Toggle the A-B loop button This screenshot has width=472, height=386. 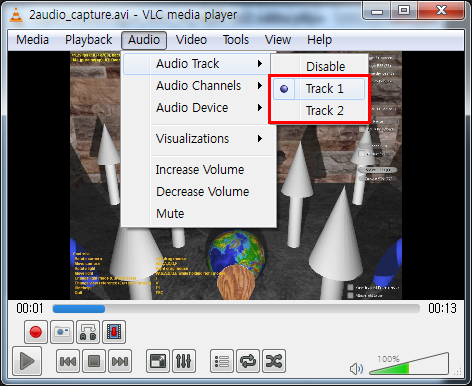88,332
